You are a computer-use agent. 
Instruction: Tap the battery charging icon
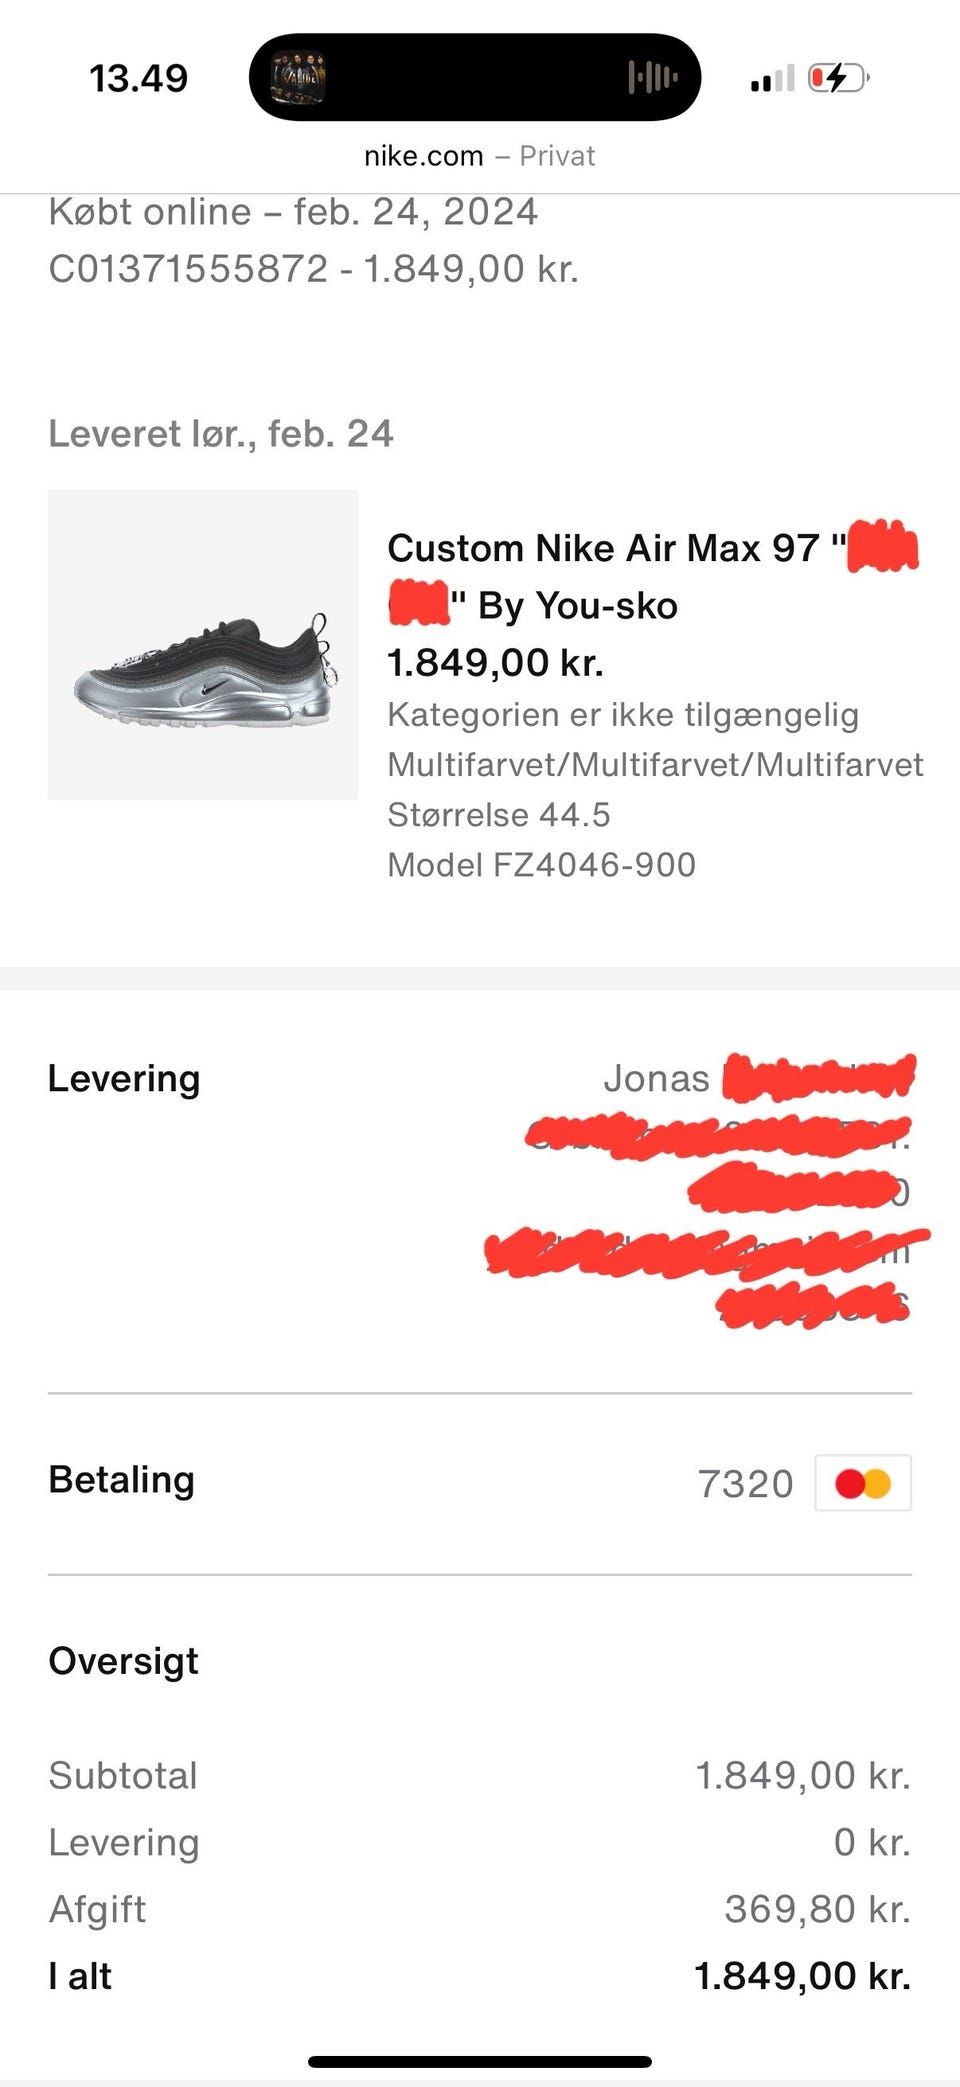[x=838, y=78]
